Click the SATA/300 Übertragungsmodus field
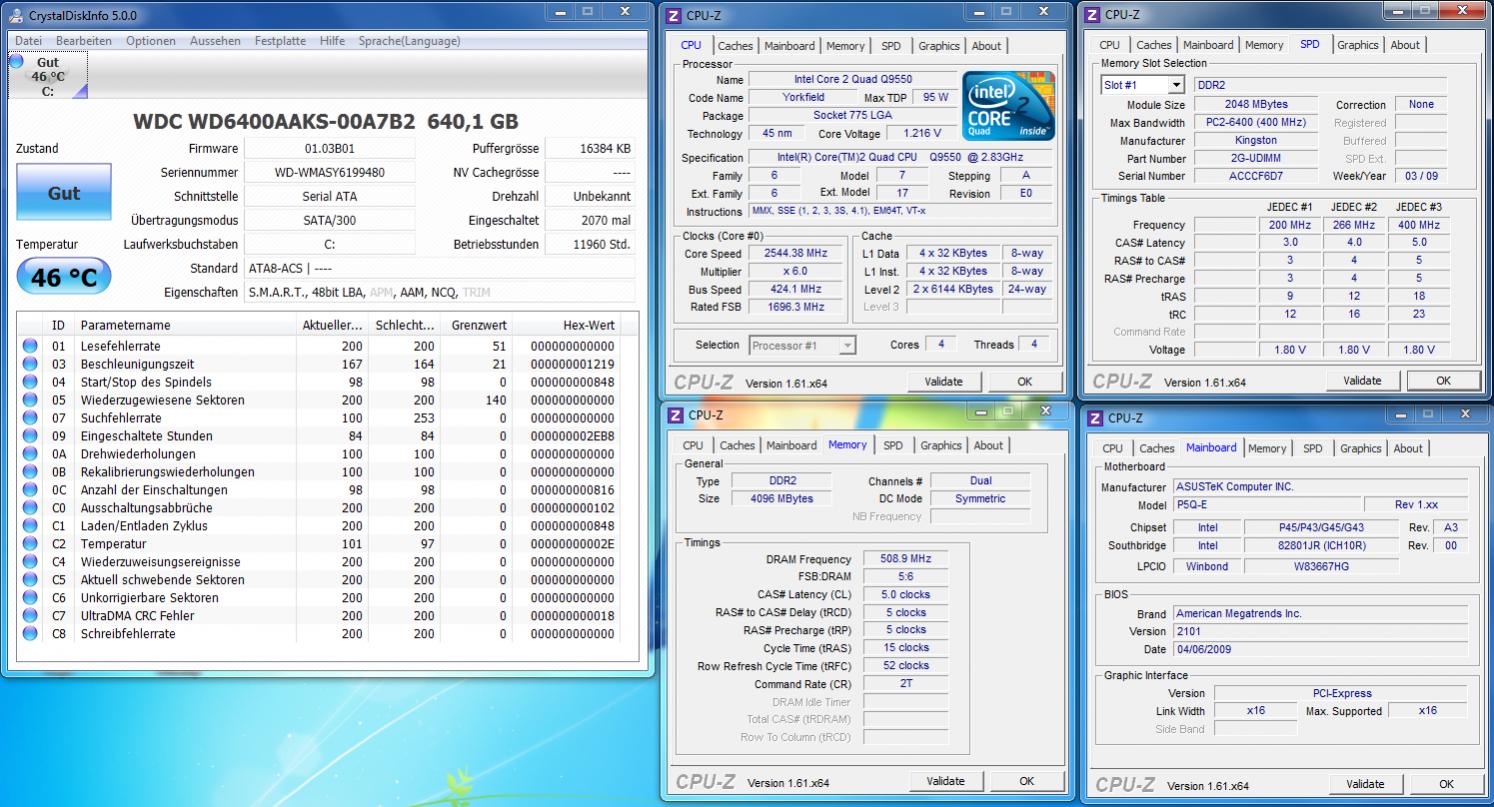Viewport: 1494px width, 807px height. 330,221
